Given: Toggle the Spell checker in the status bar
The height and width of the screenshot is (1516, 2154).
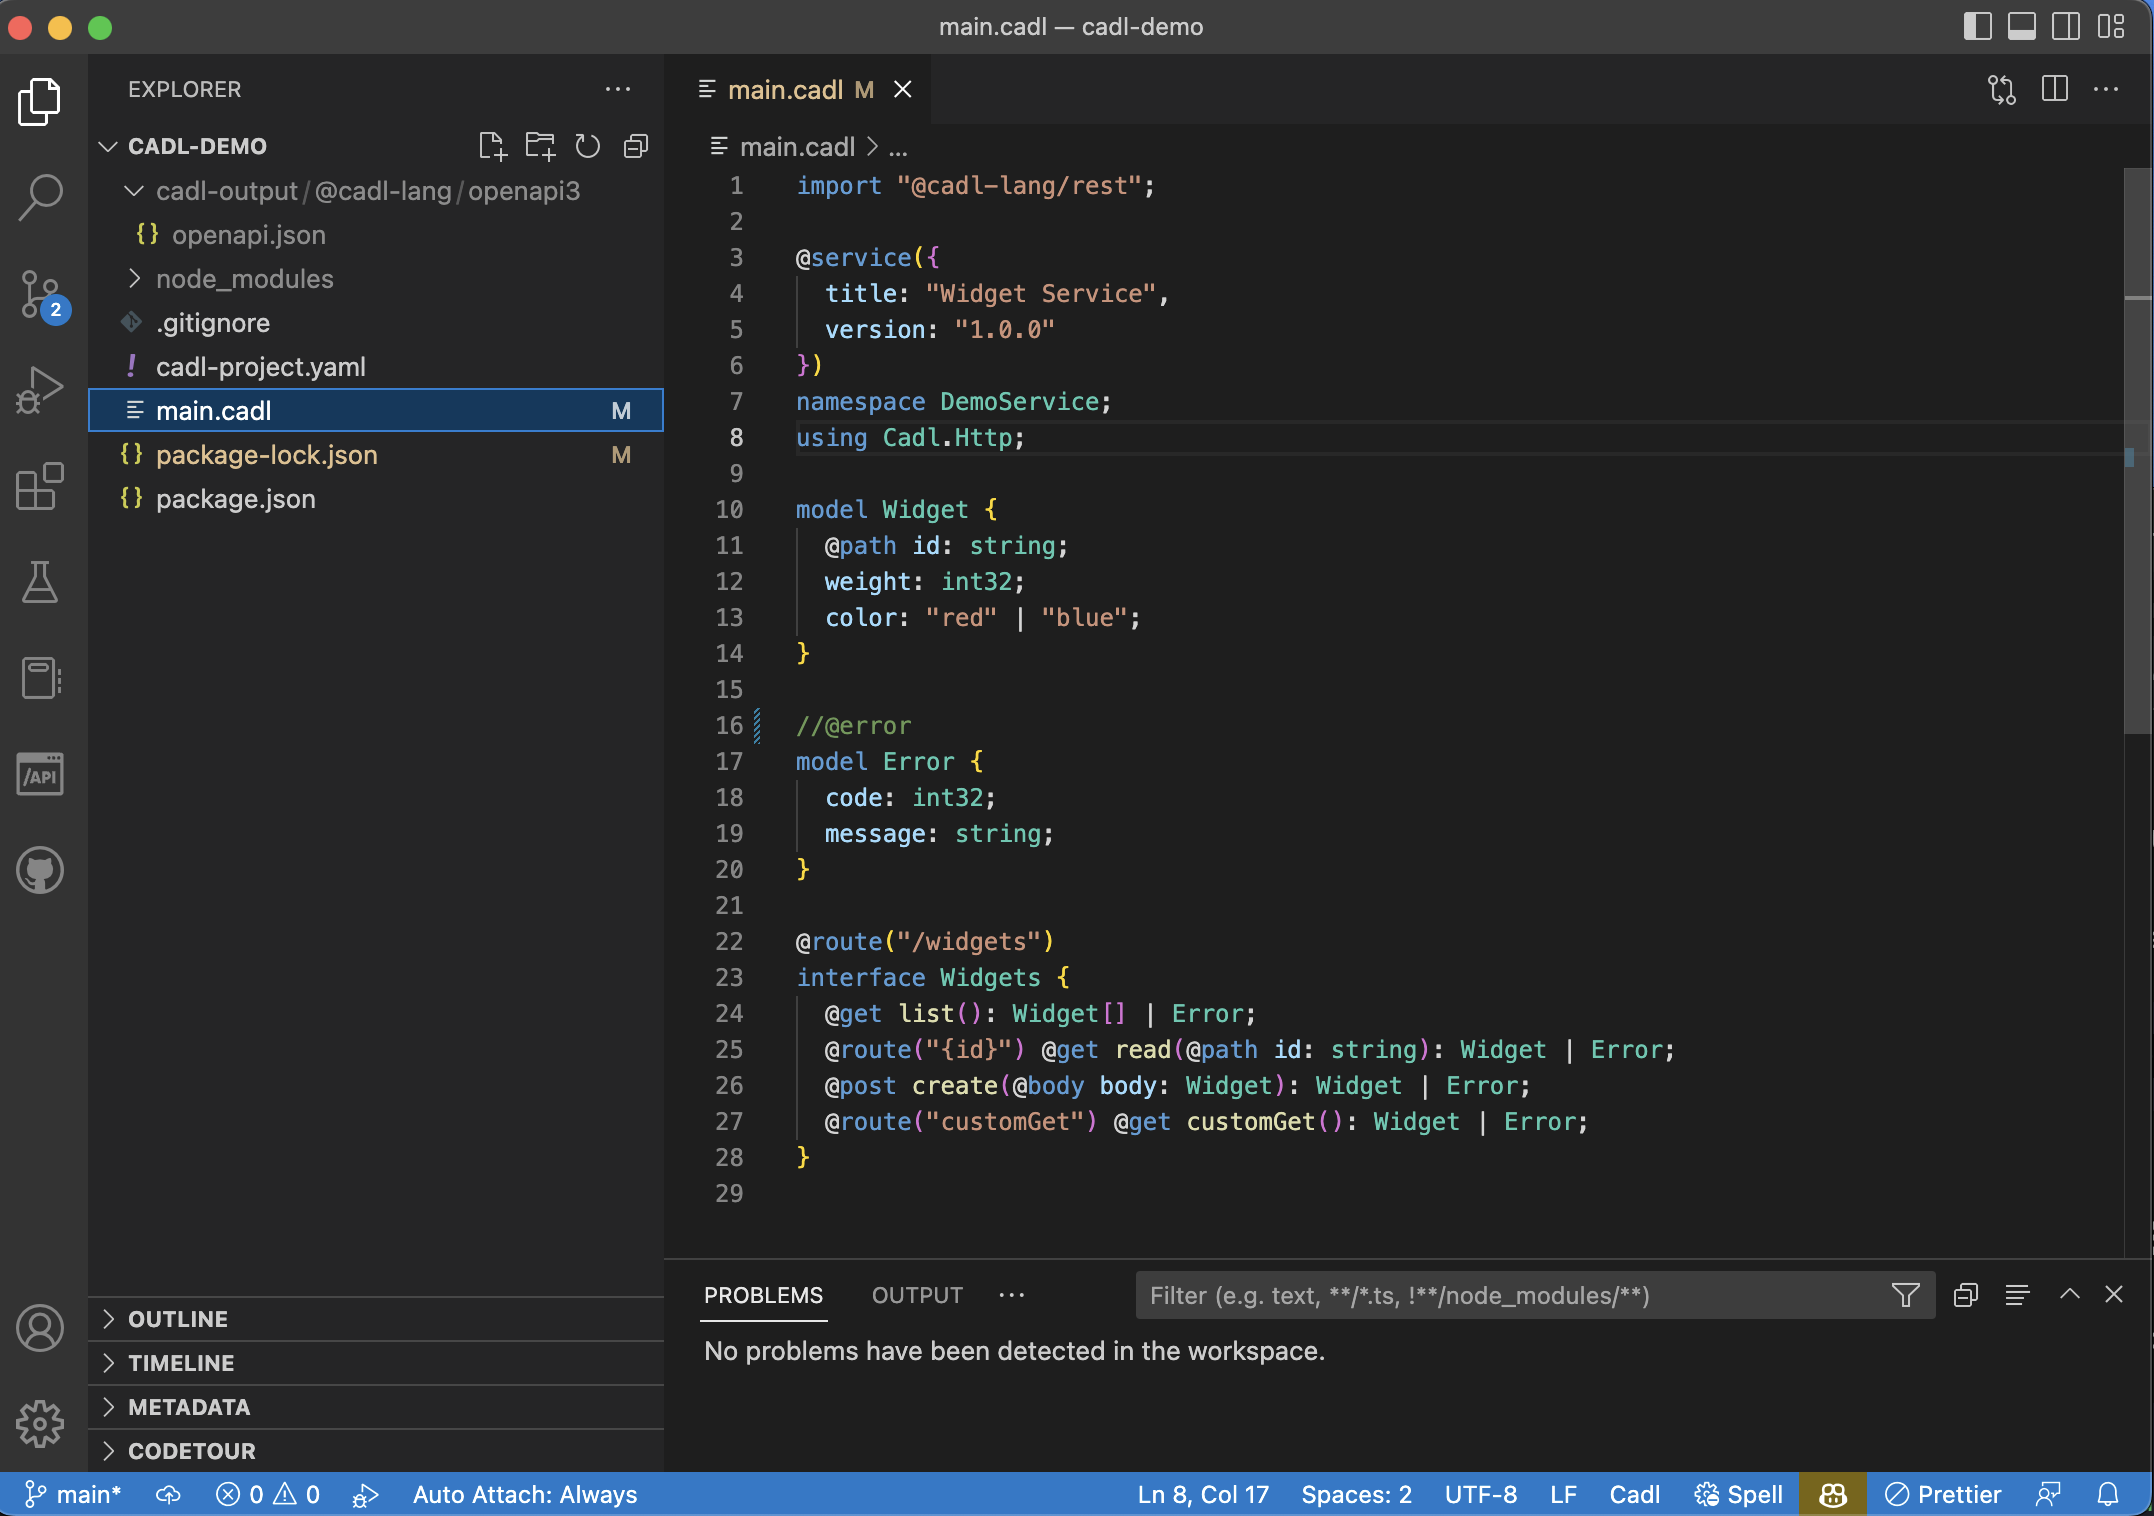Looking at the screenshot, I should [x=1737, y=1494].
